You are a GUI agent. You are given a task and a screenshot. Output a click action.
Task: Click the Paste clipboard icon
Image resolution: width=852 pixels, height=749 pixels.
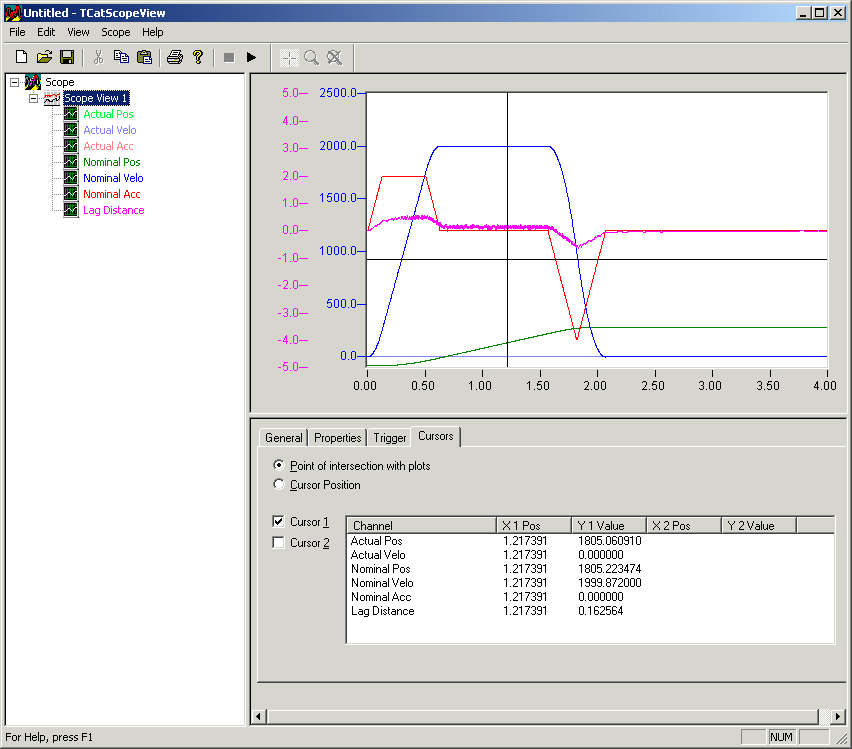145,57
